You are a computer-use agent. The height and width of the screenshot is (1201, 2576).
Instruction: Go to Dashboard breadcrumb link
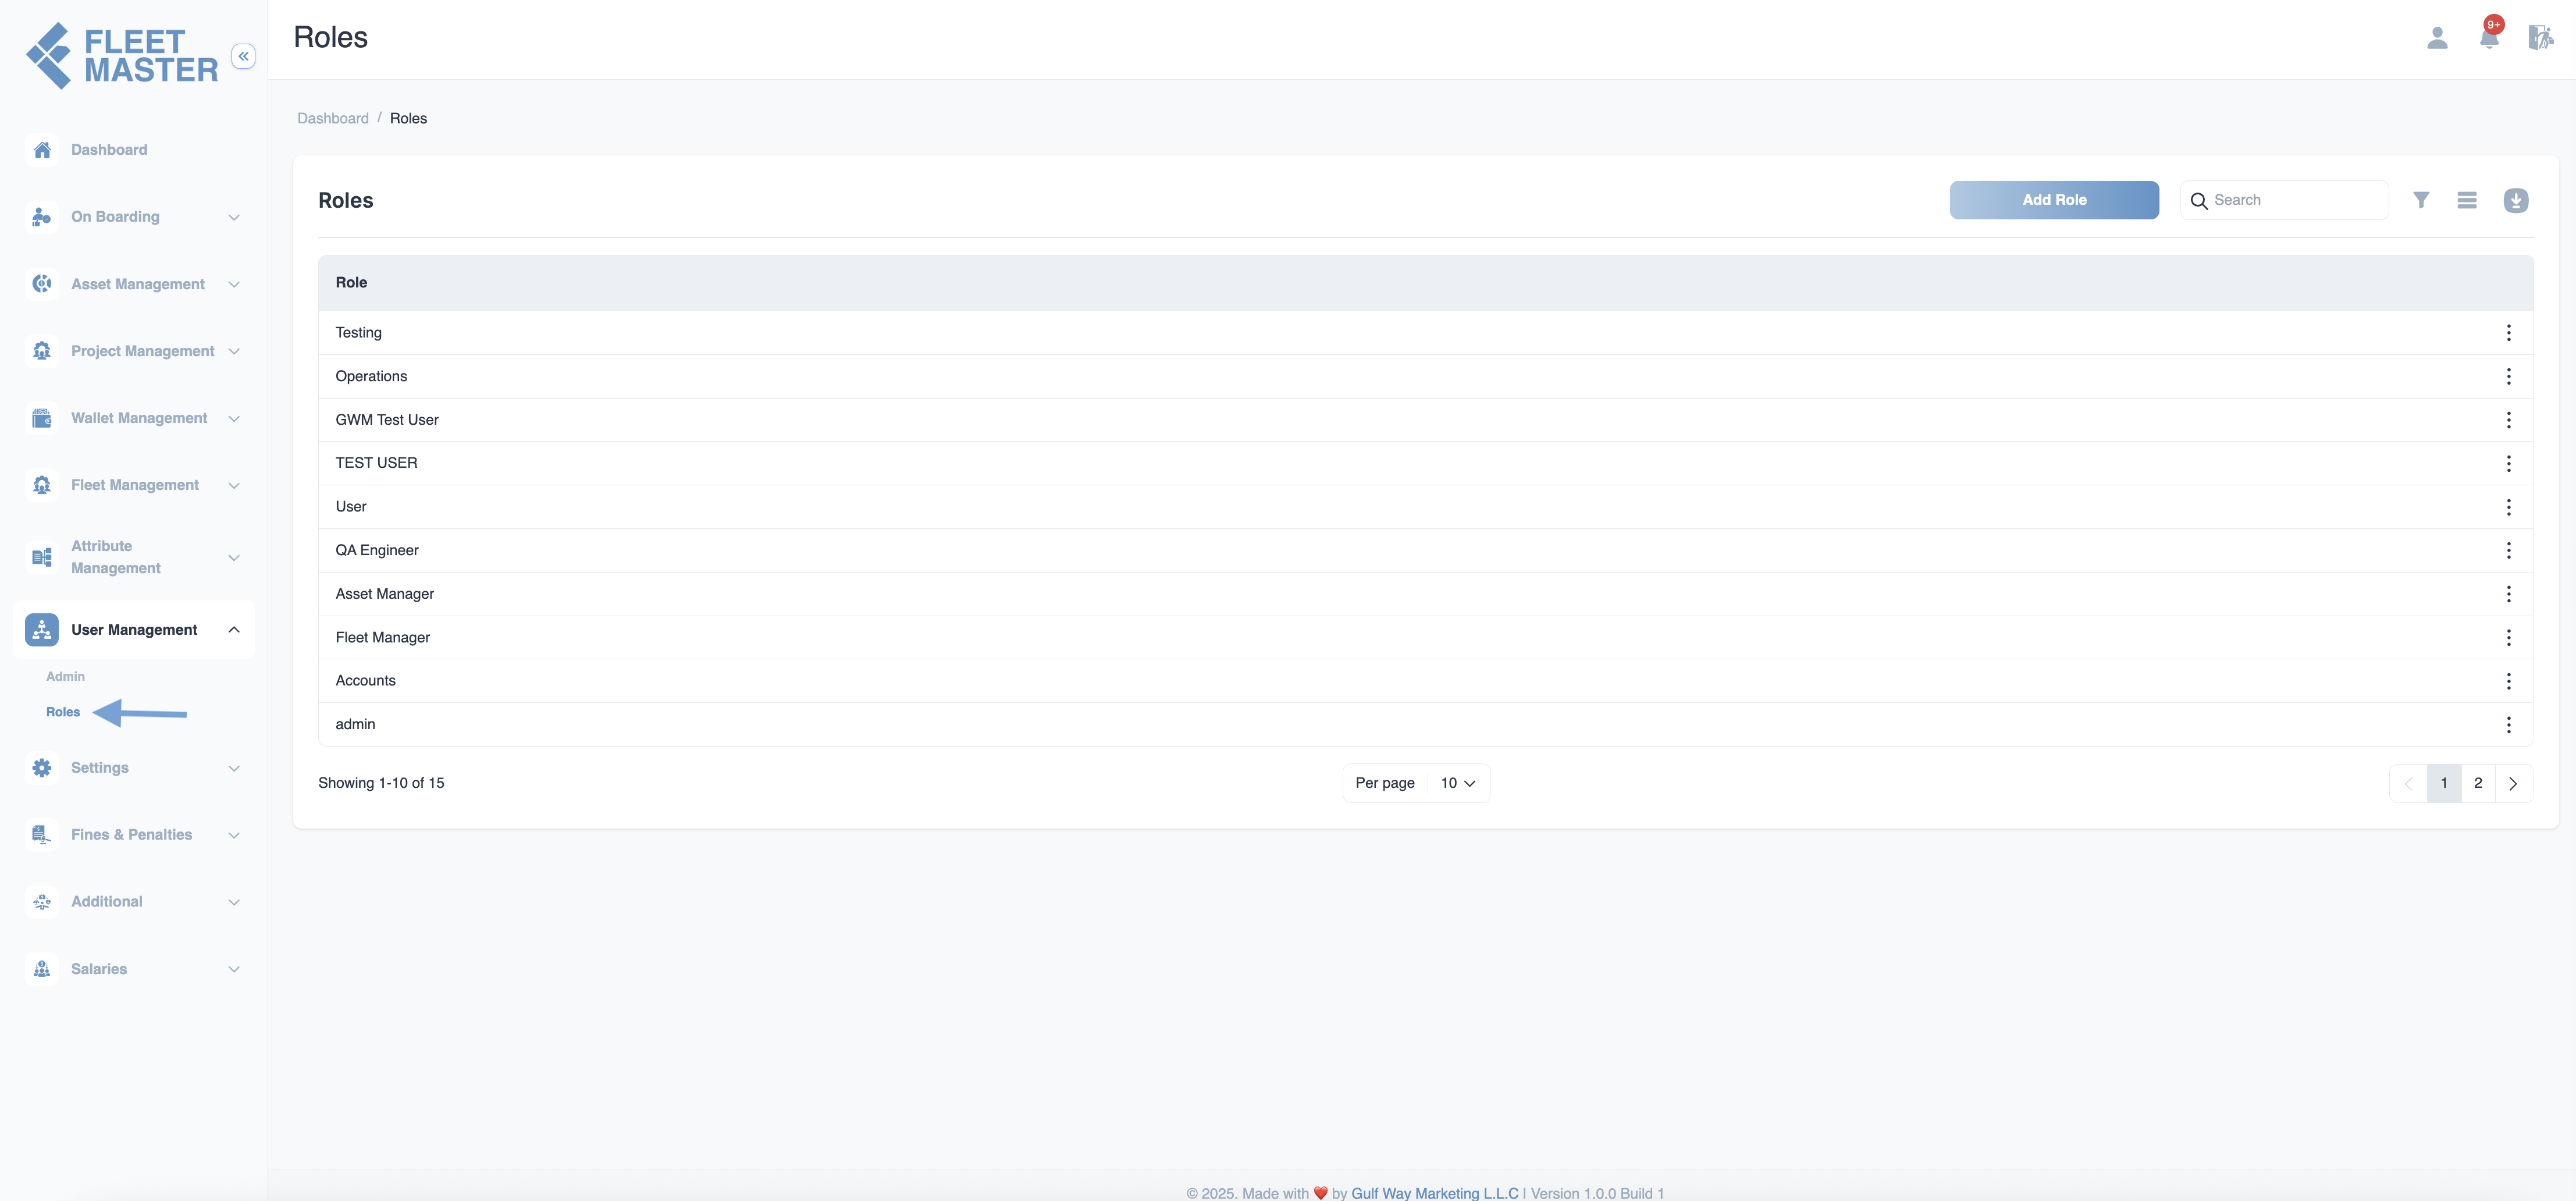coord(333,118)
